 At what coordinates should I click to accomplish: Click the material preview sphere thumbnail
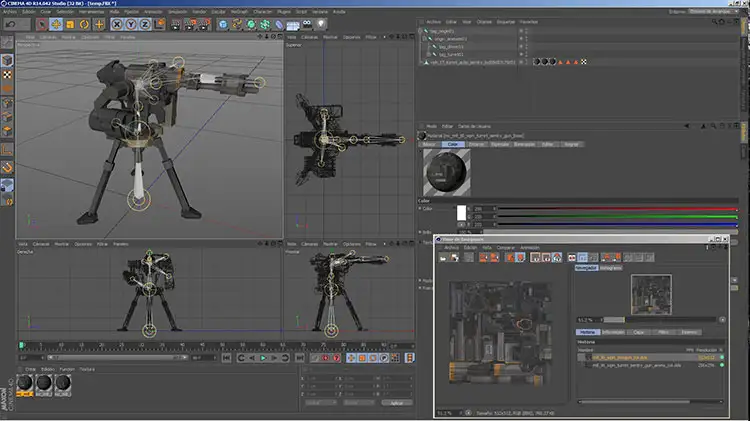pyautogui.click(x=446, y=172)
